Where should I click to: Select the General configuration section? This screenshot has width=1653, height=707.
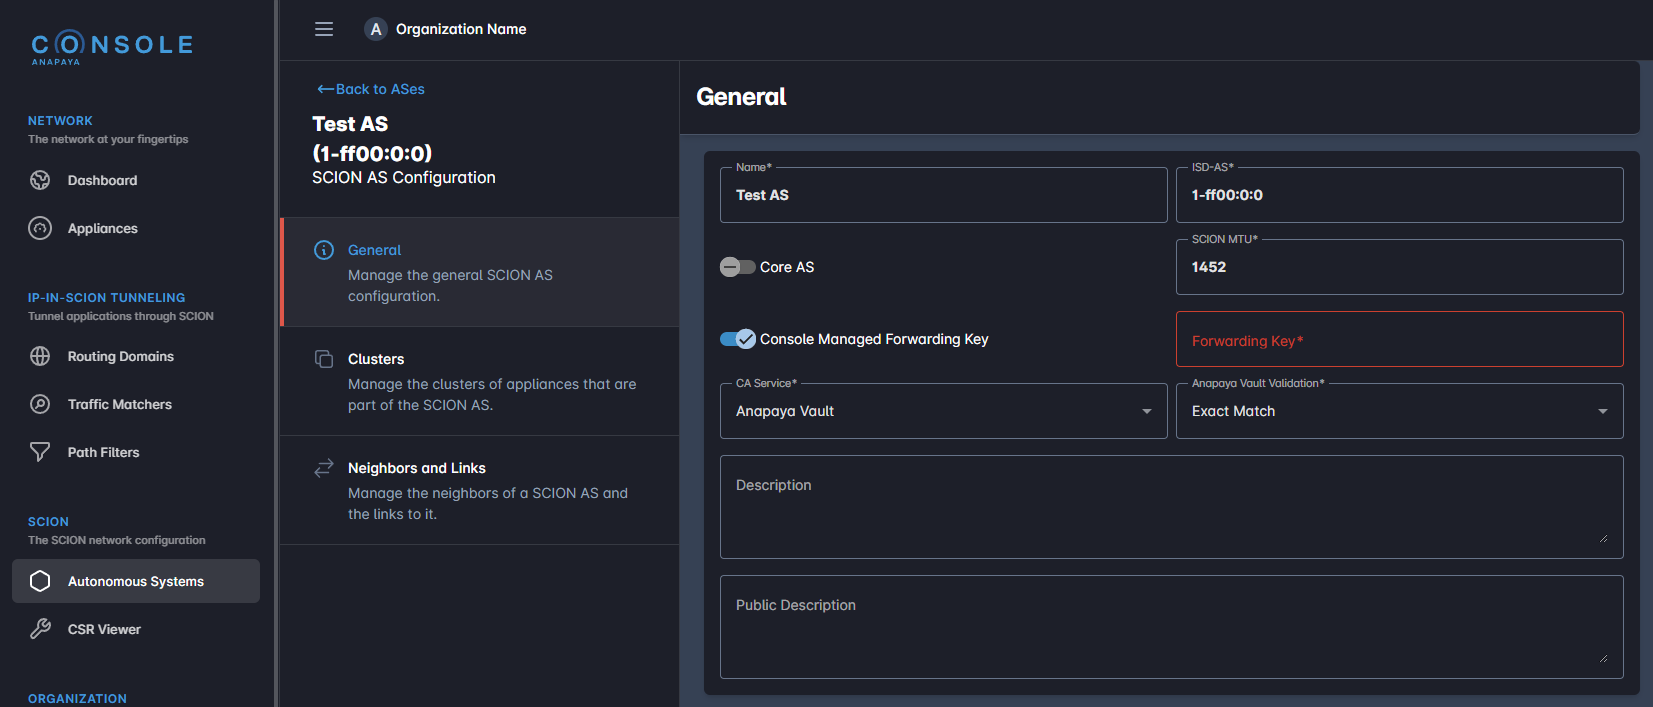(480, 272)
